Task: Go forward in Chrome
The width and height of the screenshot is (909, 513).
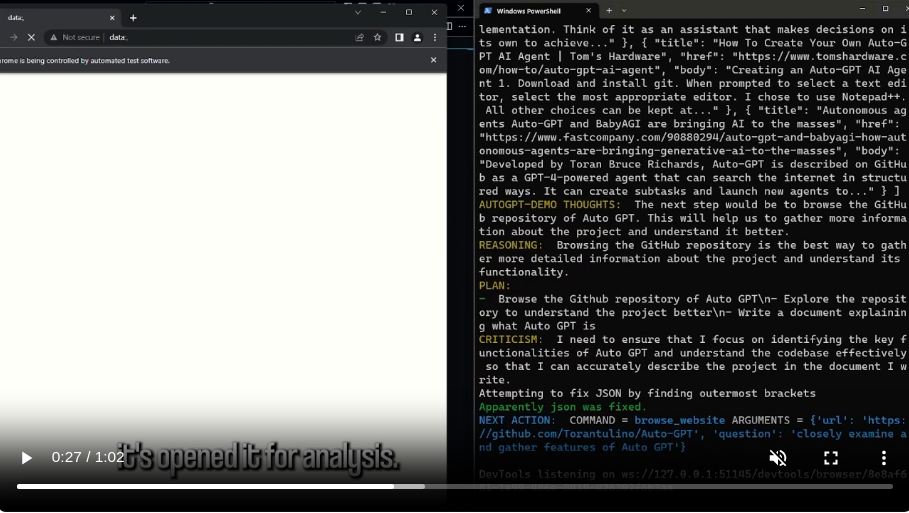Action: point(13,37)
